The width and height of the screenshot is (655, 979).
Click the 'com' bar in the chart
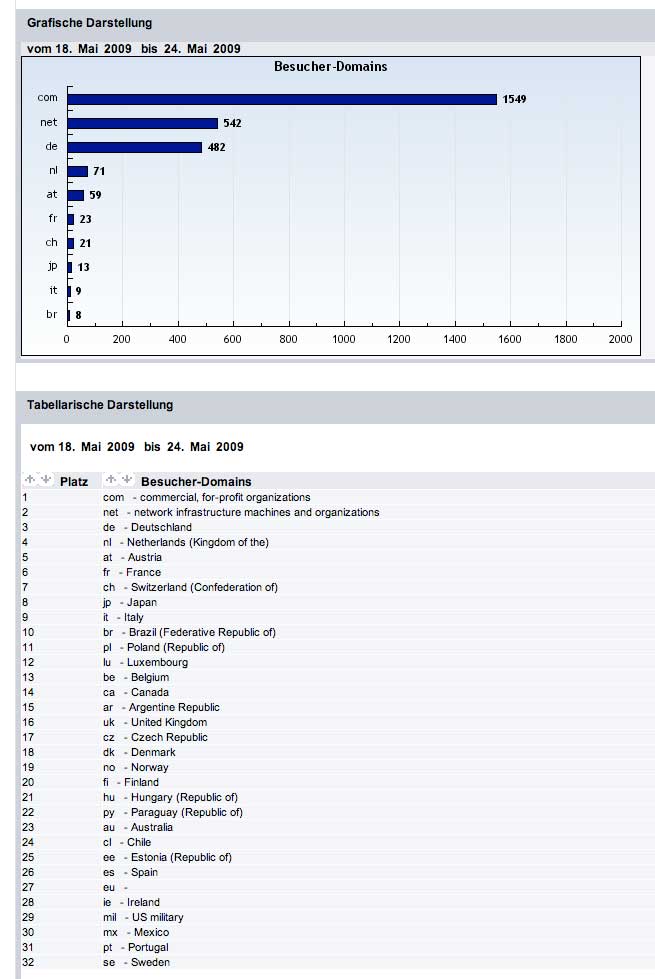pyautogui.click(x=282, y=99)
